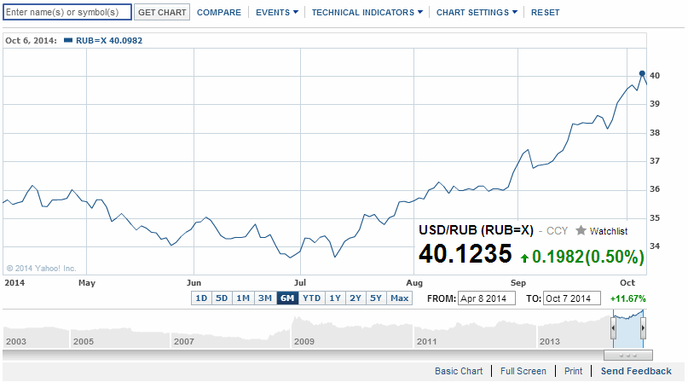Open the Chart Settings dropdown

point(477,12)
